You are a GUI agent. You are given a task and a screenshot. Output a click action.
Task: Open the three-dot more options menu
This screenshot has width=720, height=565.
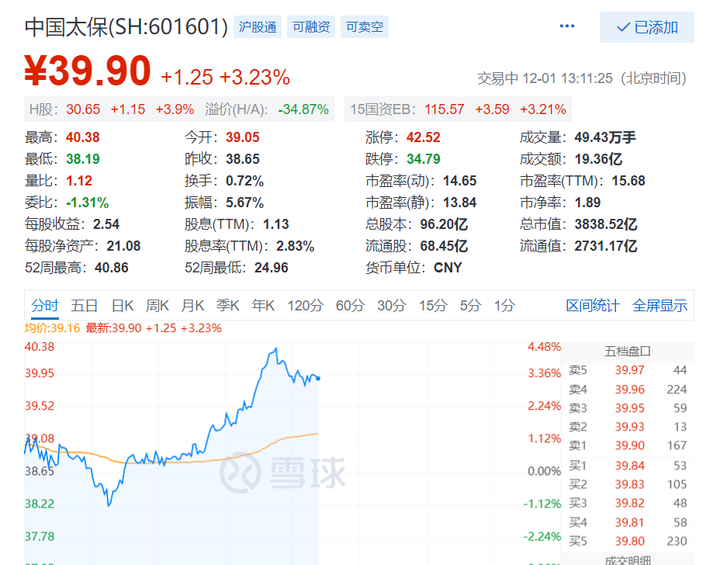click(567, 26)
